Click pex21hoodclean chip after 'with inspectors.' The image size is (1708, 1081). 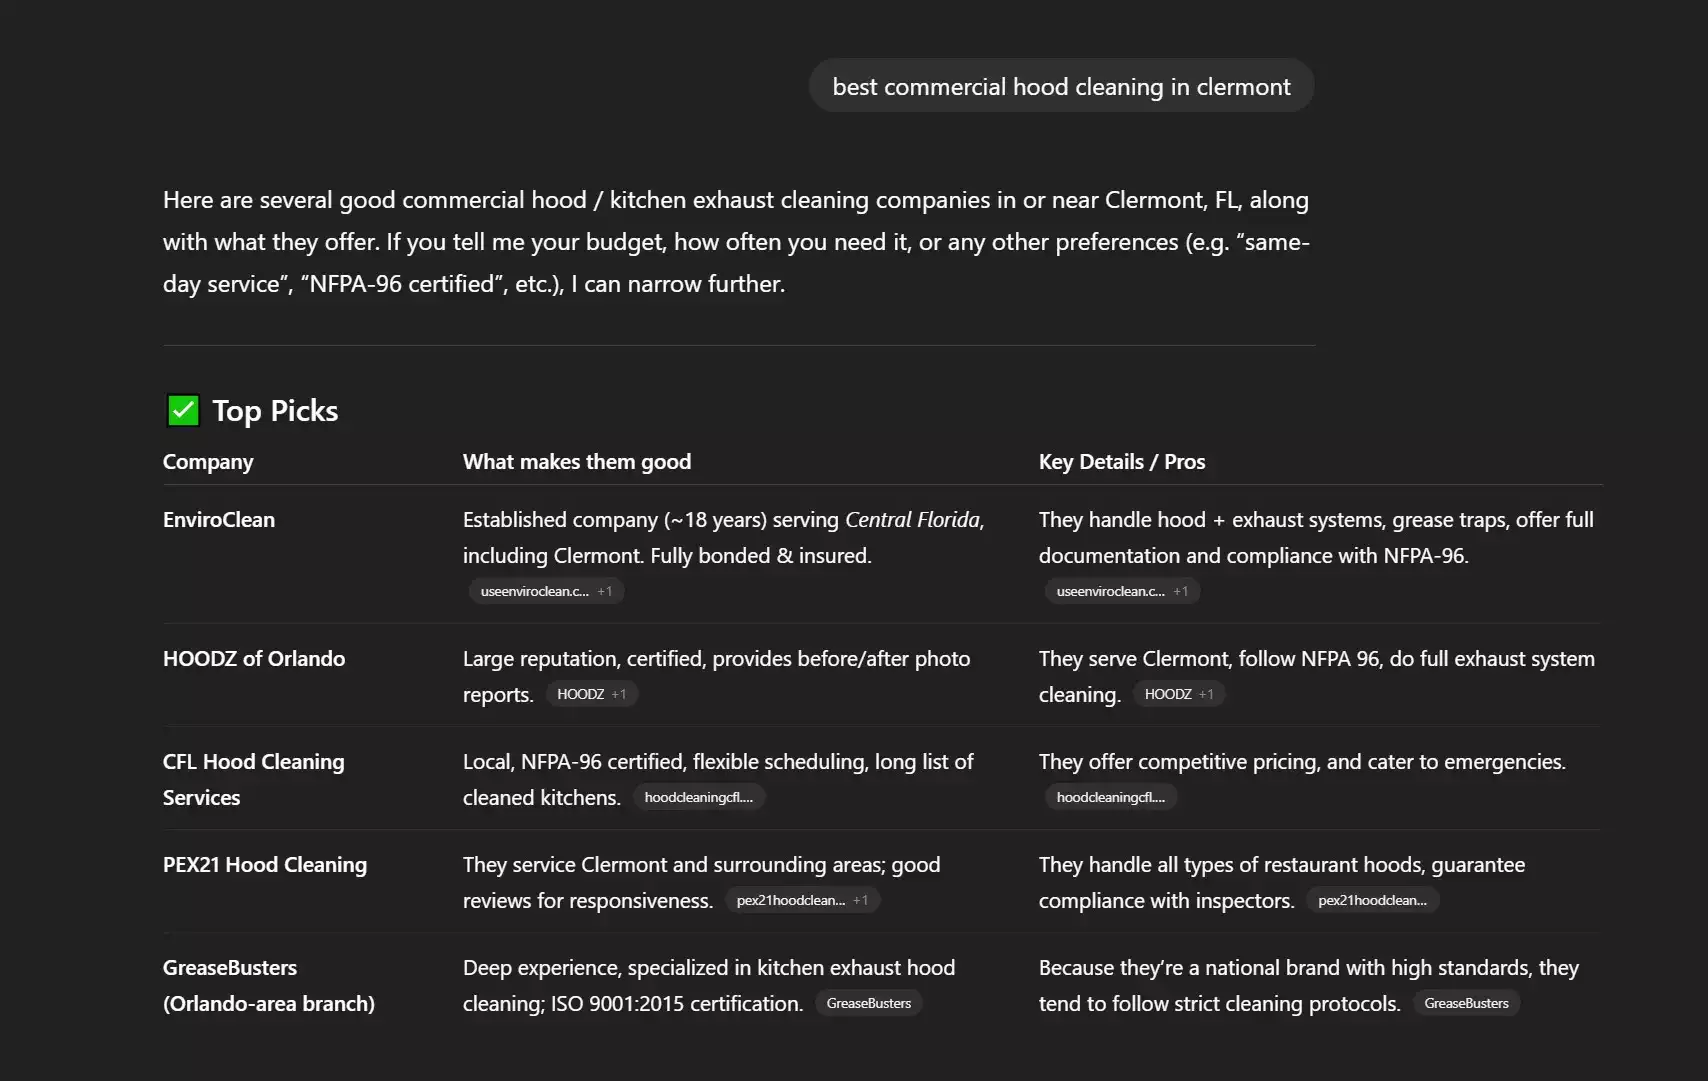(1373, 900)
